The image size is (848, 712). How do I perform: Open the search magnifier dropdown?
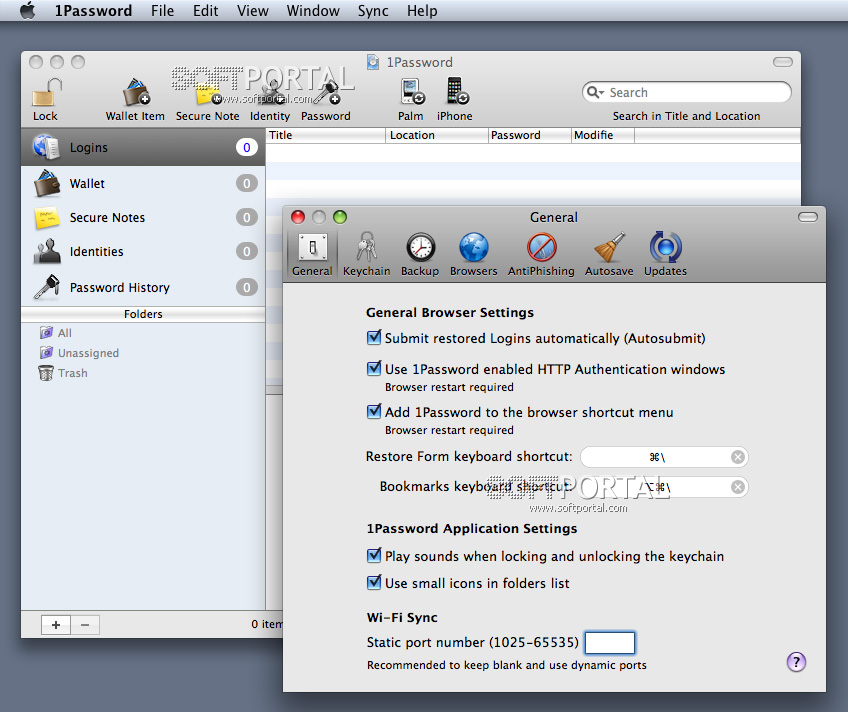point(595,92)
